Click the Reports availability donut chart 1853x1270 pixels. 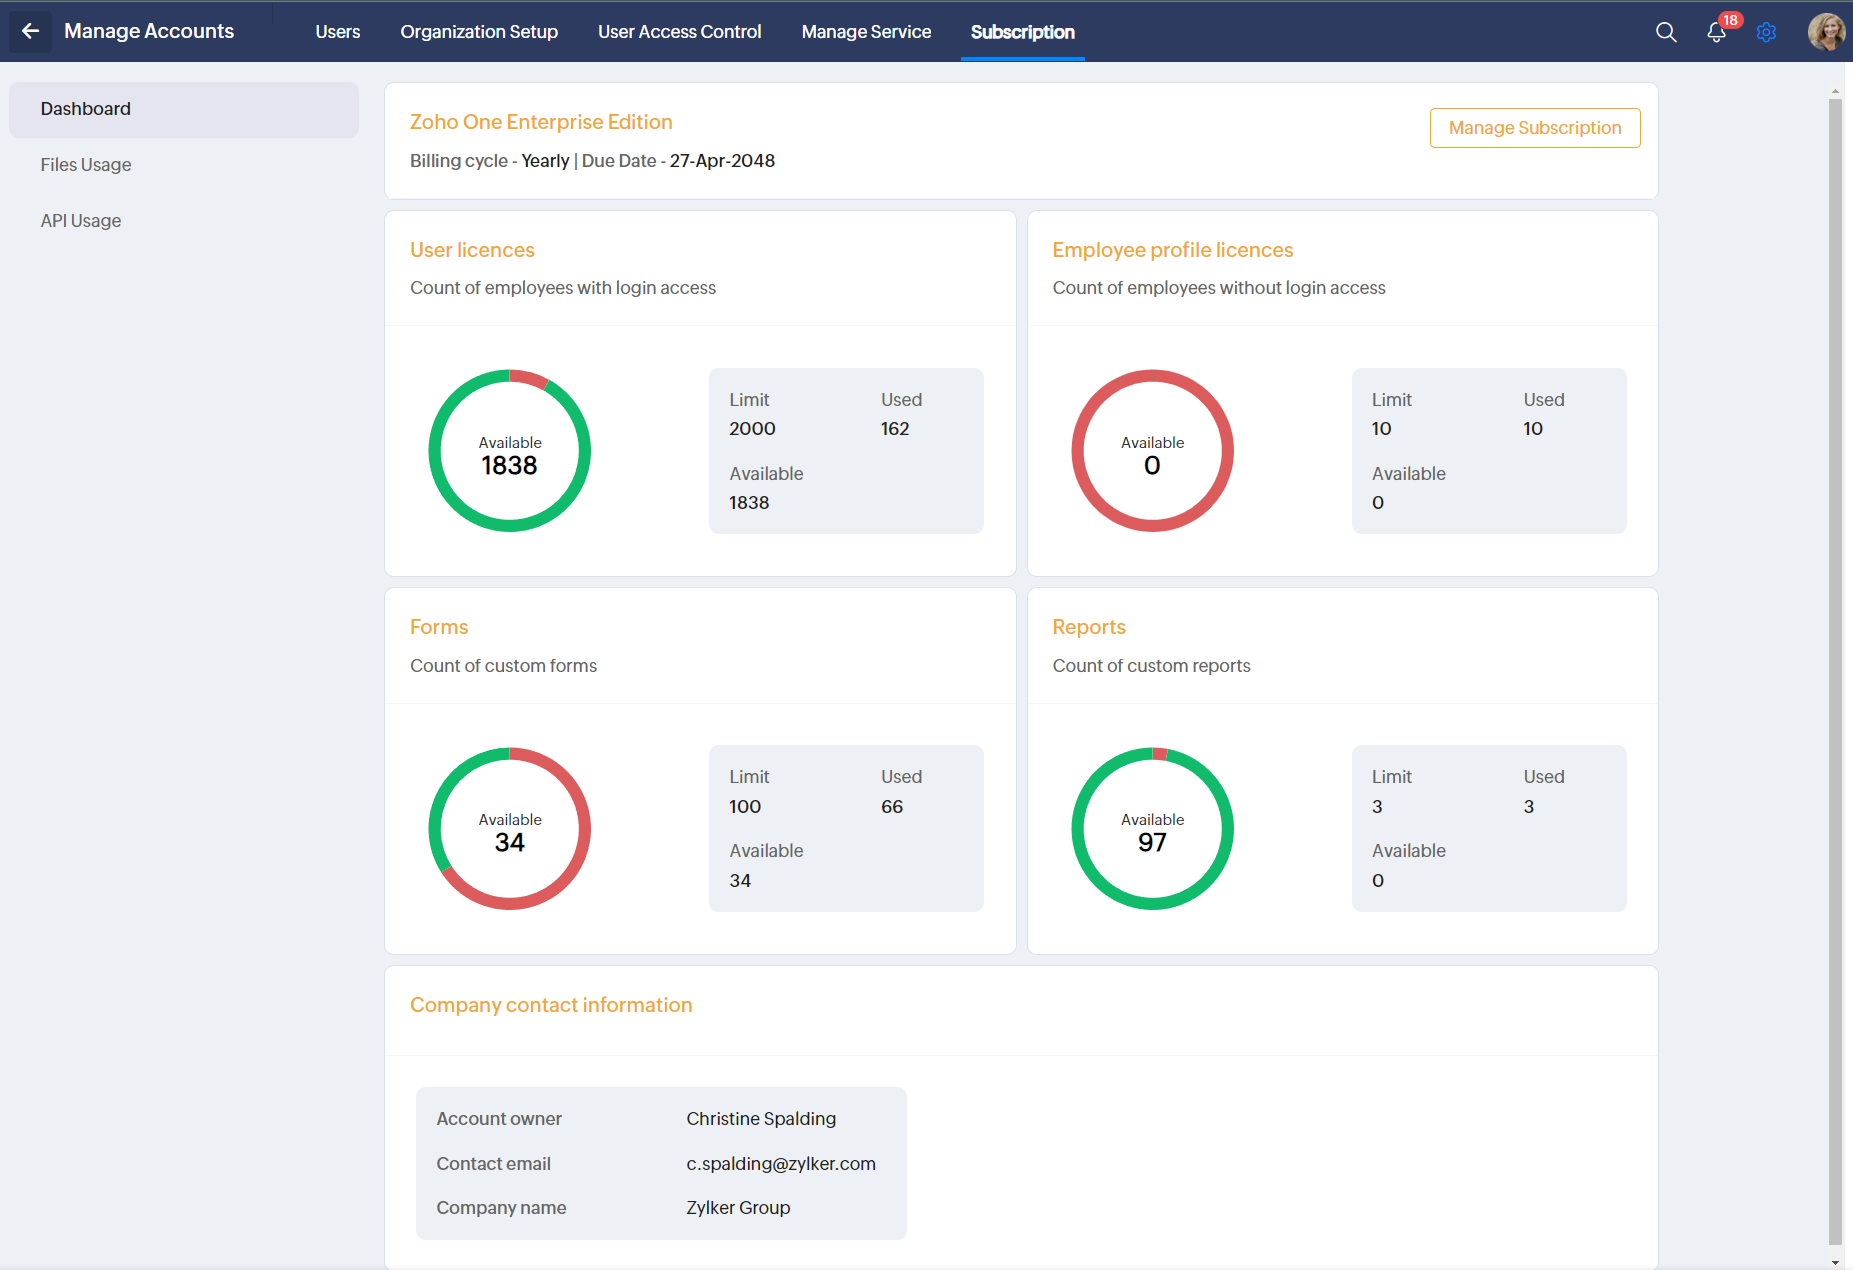1152,829
